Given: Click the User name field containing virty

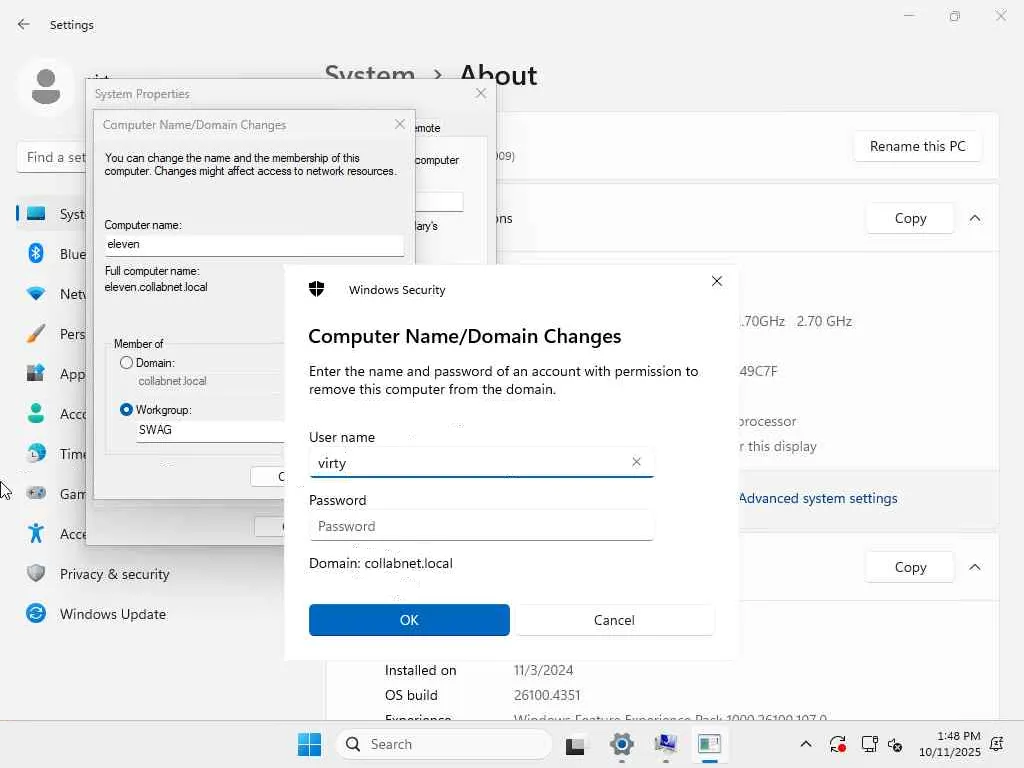Looking at the screenshot, I should point(481,462).
